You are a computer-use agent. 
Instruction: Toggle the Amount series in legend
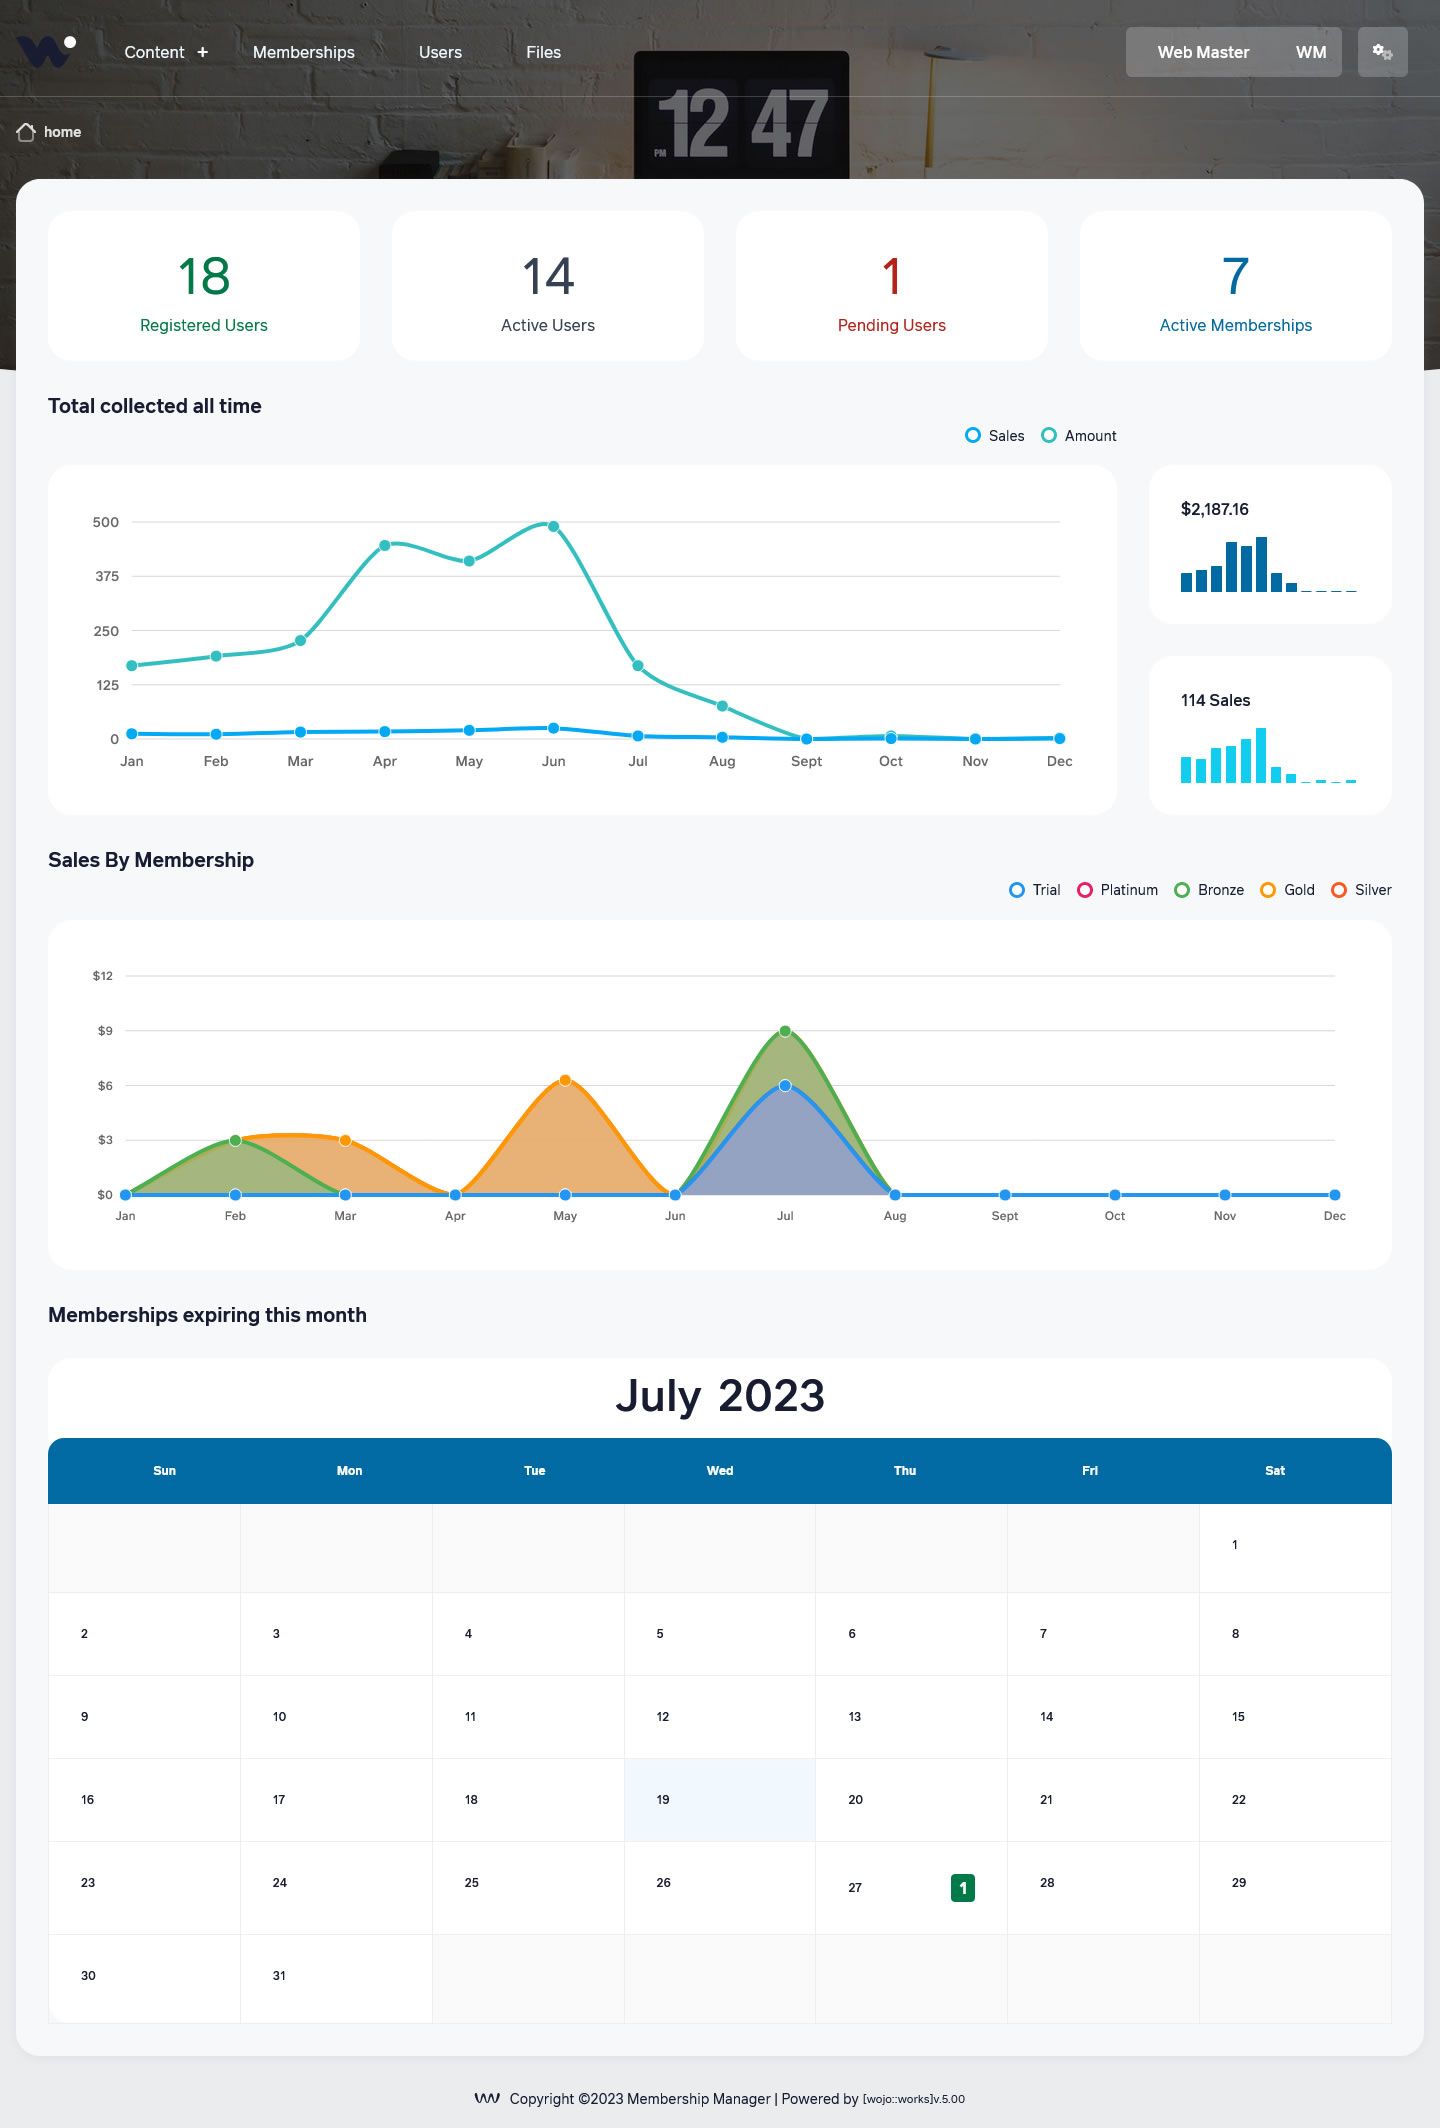[x=1079, y=436]
